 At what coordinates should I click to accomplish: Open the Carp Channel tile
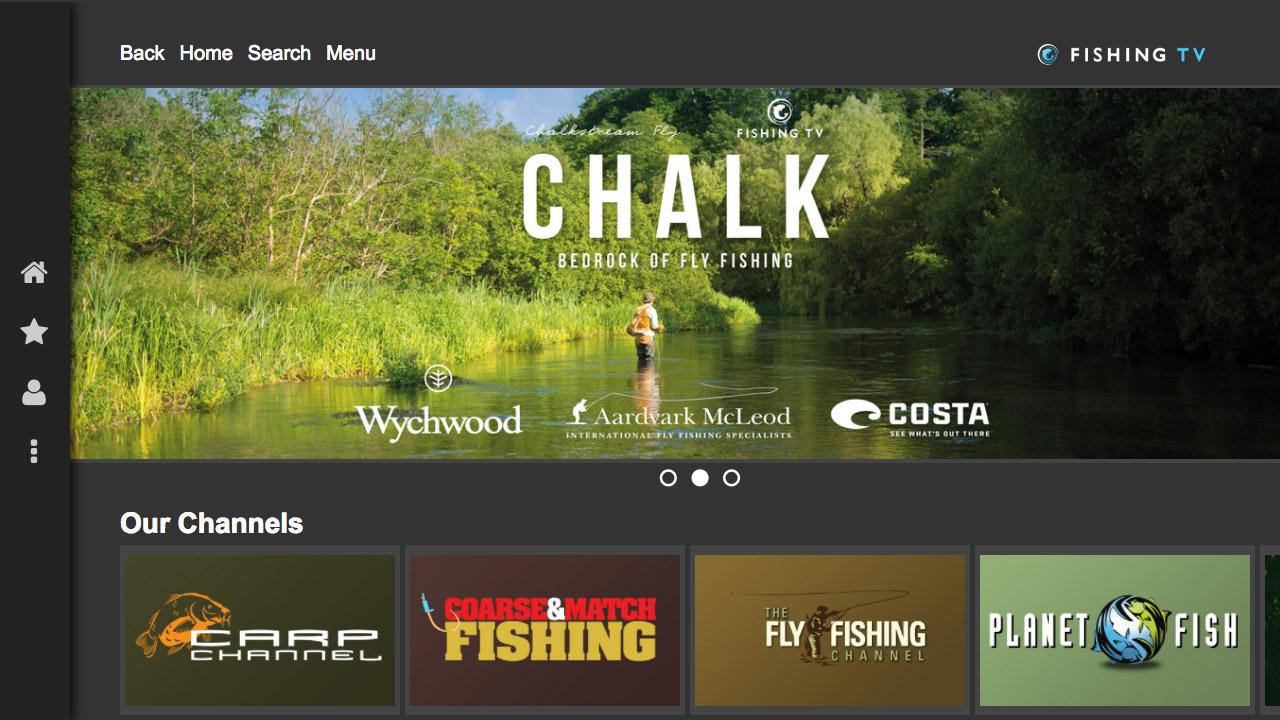click(x=260, y=630)
